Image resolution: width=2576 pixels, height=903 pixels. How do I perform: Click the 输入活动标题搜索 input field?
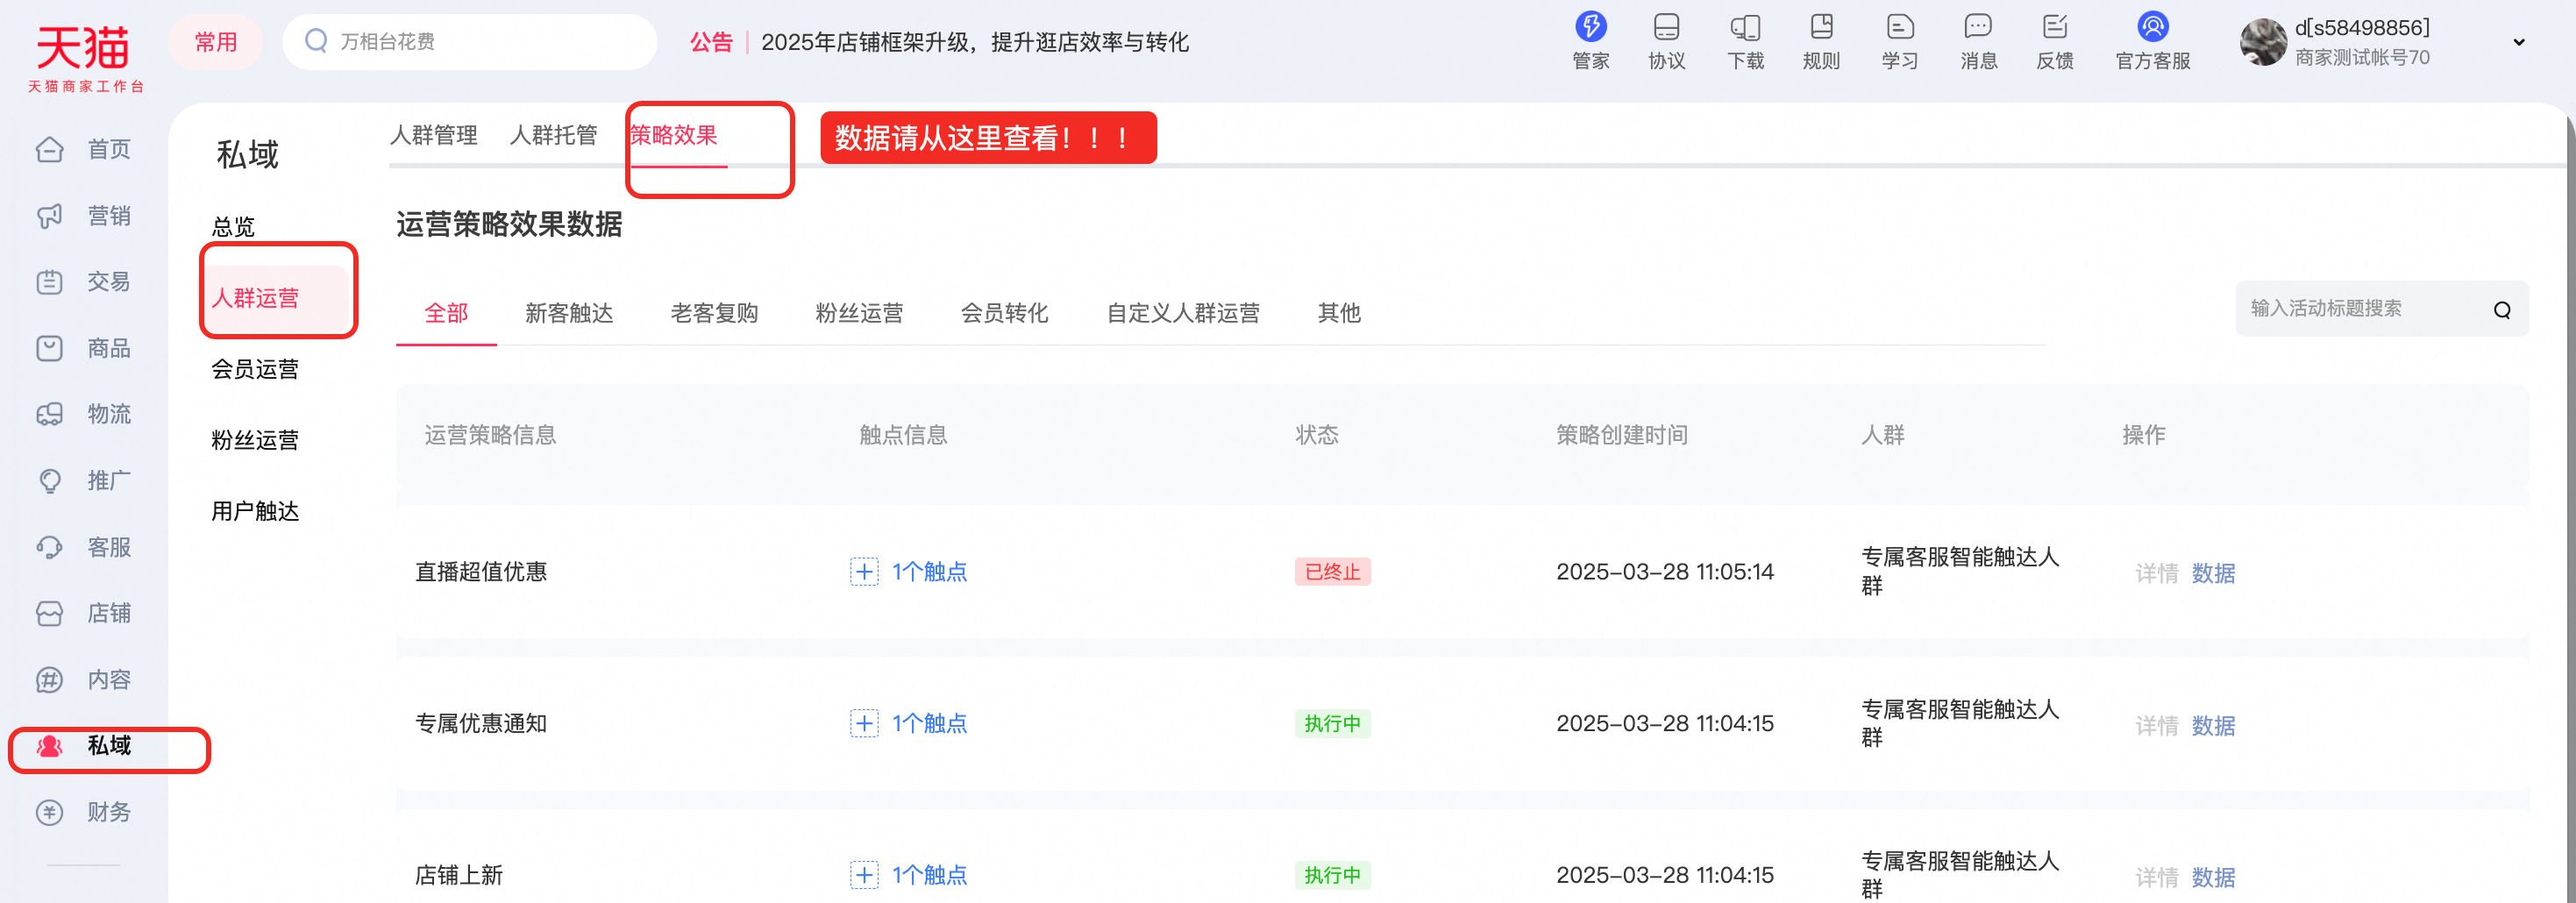coord(2360,309)
